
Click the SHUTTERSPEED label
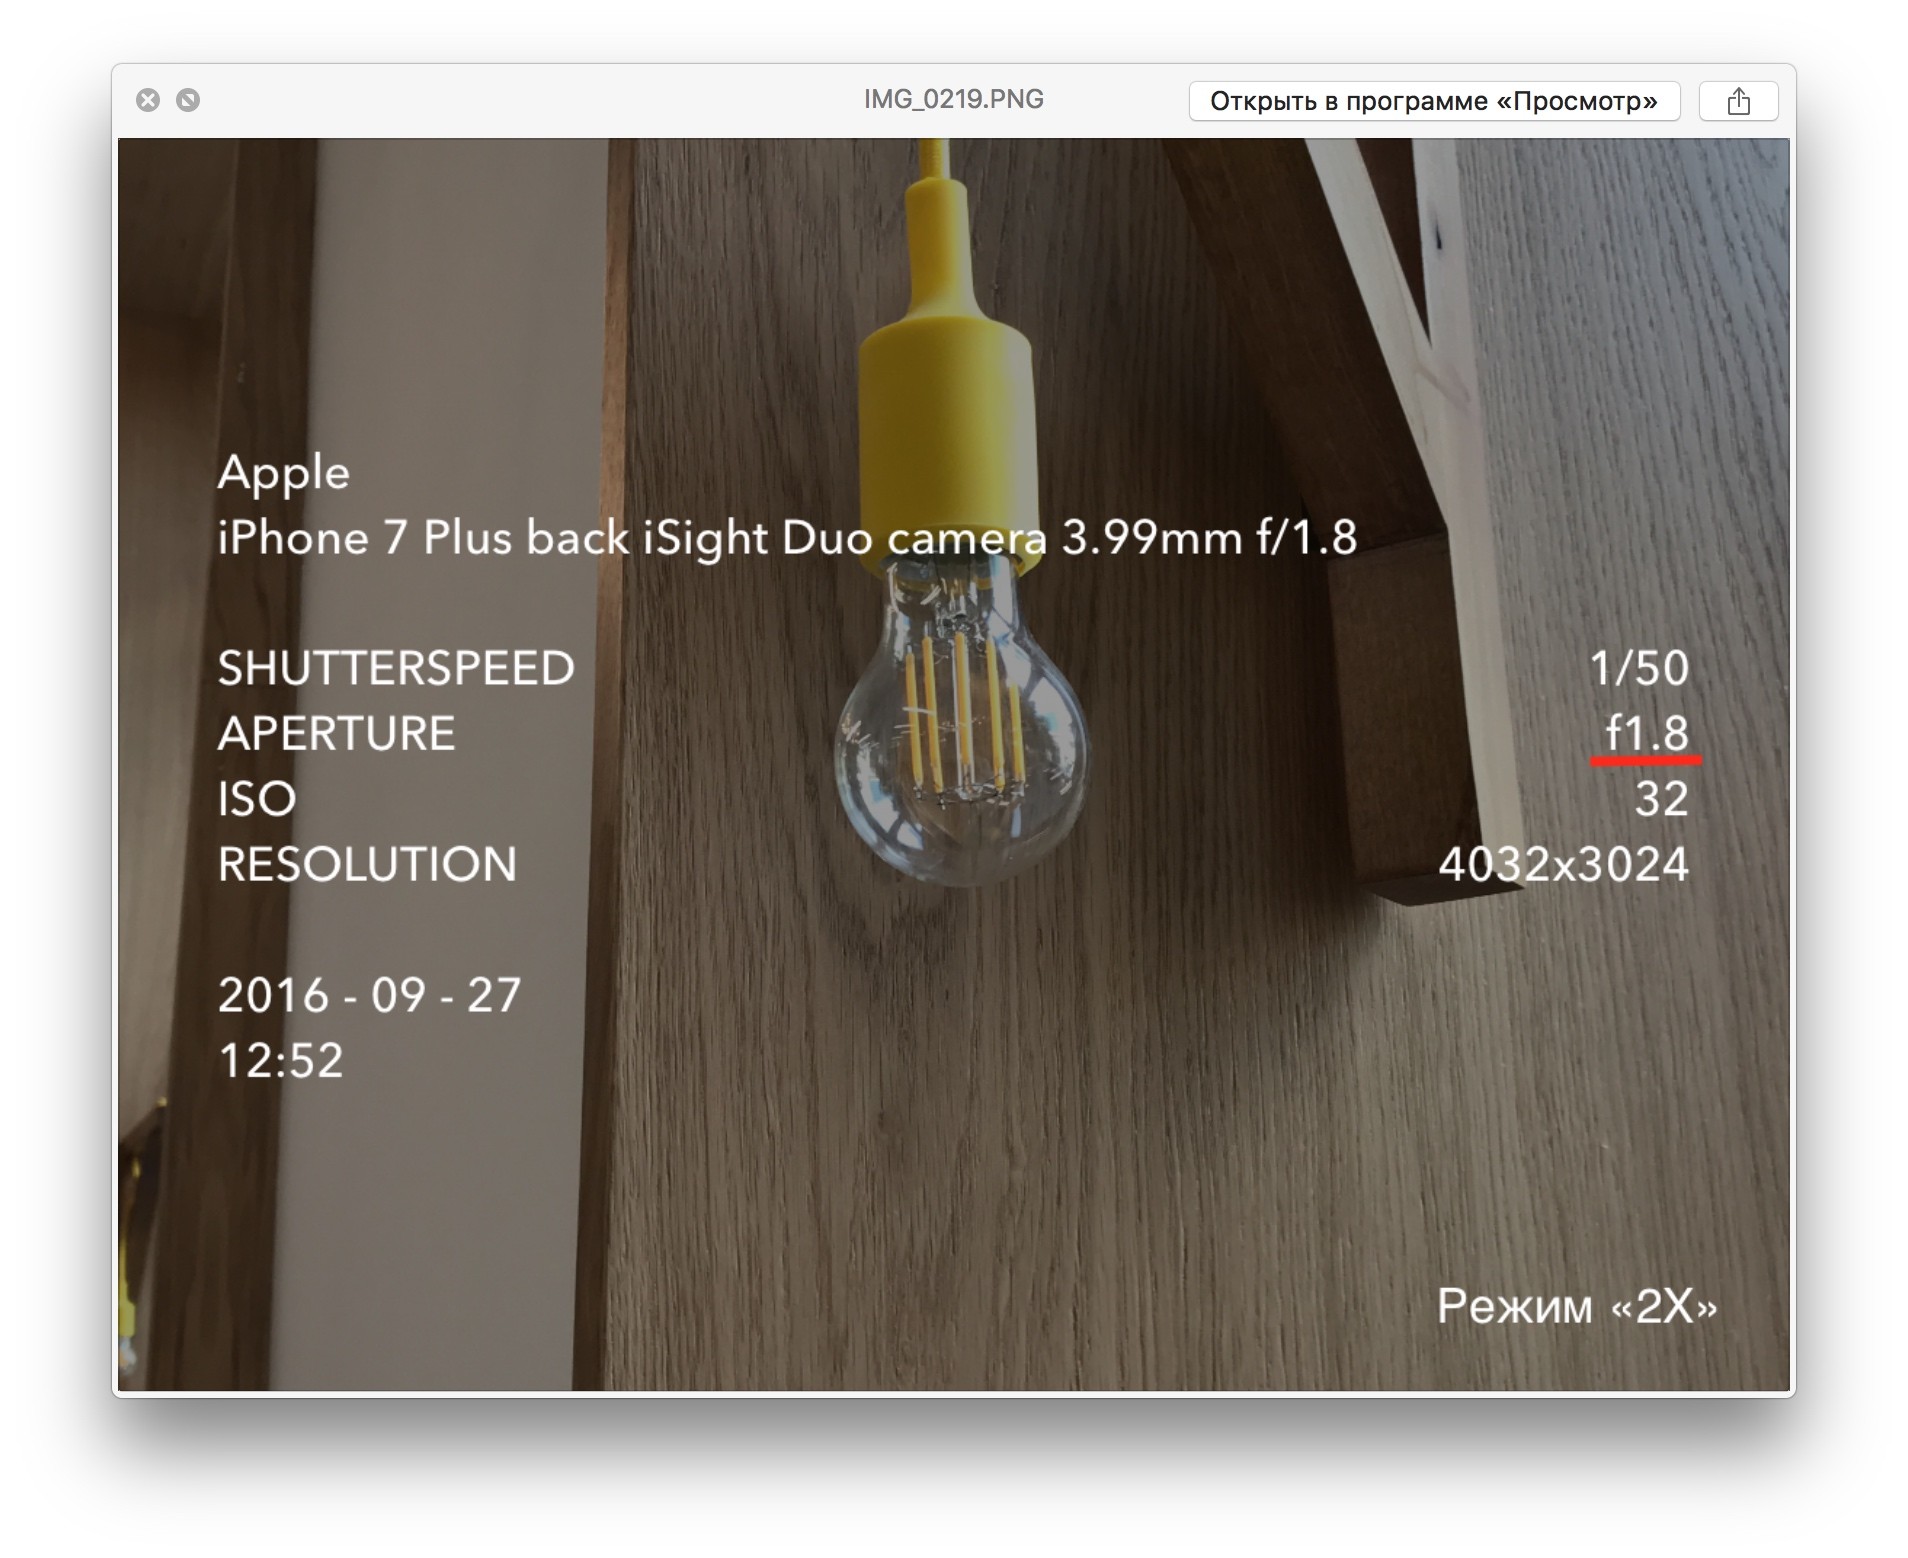396,668
